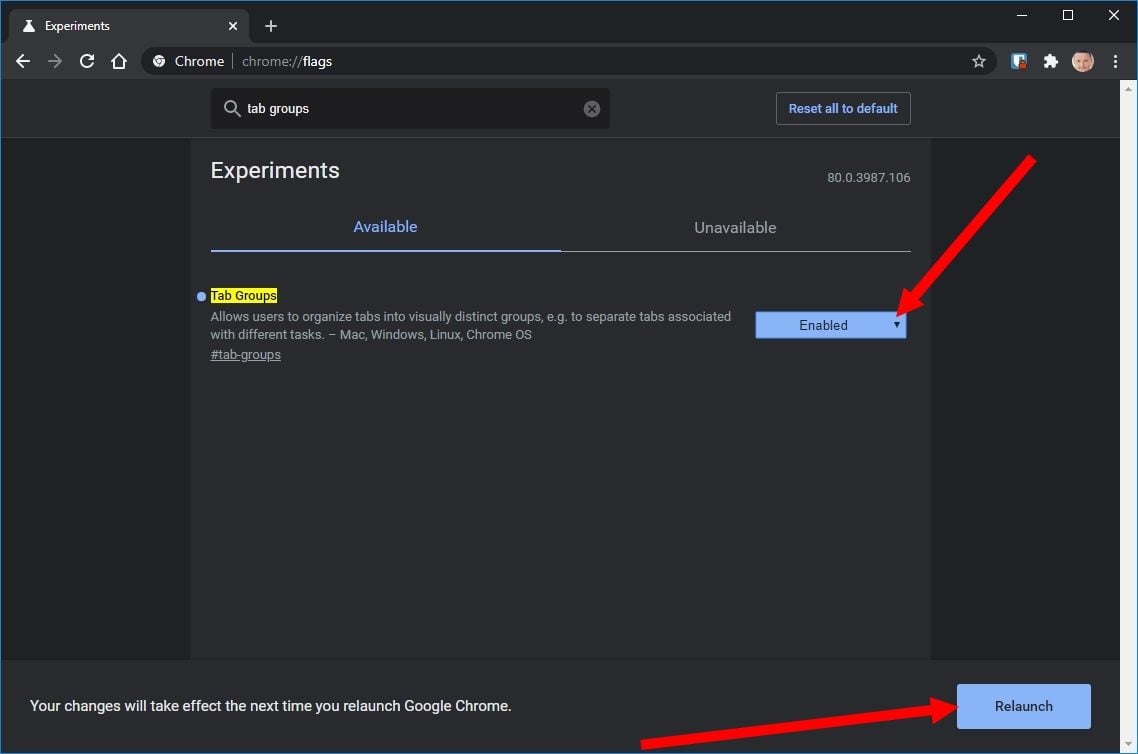Switch to the Unavailable tab

tap(735, 228)
